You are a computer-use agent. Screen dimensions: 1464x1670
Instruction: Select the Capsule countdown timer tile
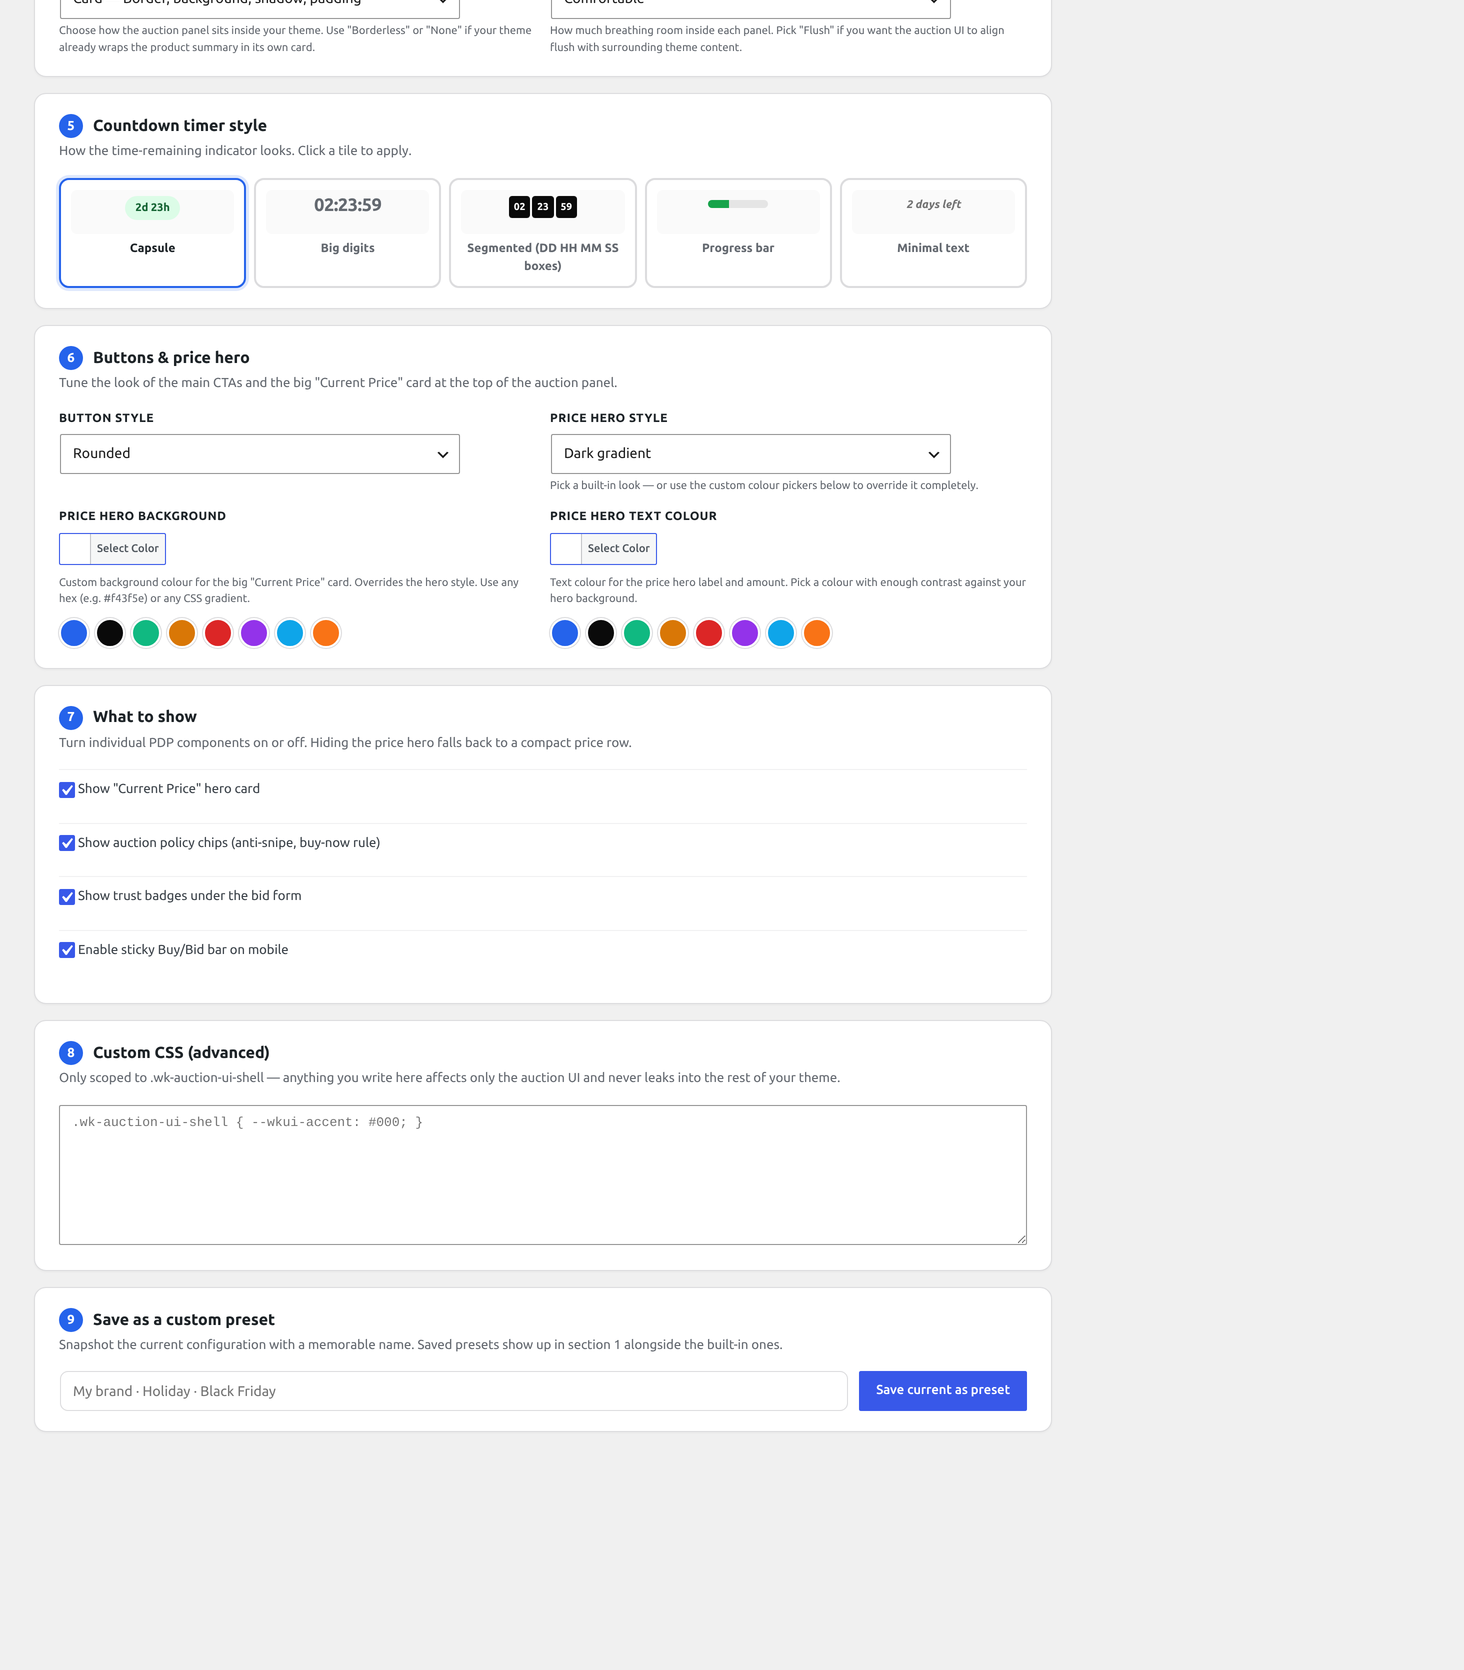[x=152, y=233]
